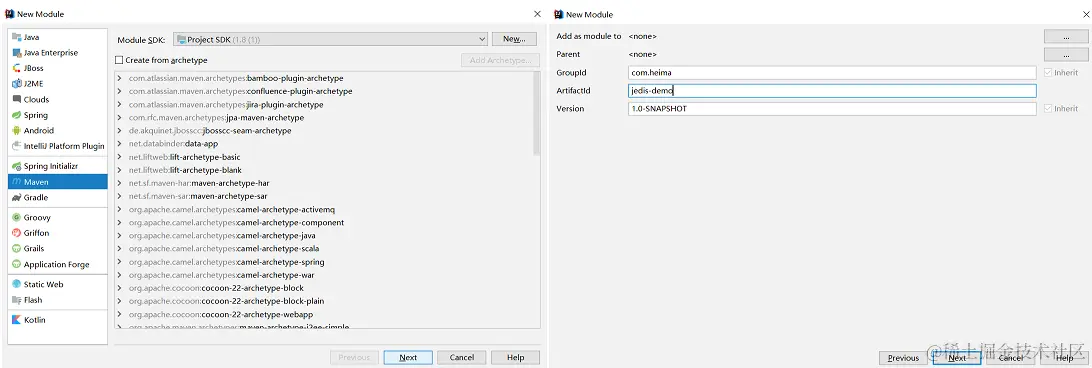This screenshot has height=368, width=1092.
Task: Click Help in the left New Module dialog
Action: pos(515,358)
